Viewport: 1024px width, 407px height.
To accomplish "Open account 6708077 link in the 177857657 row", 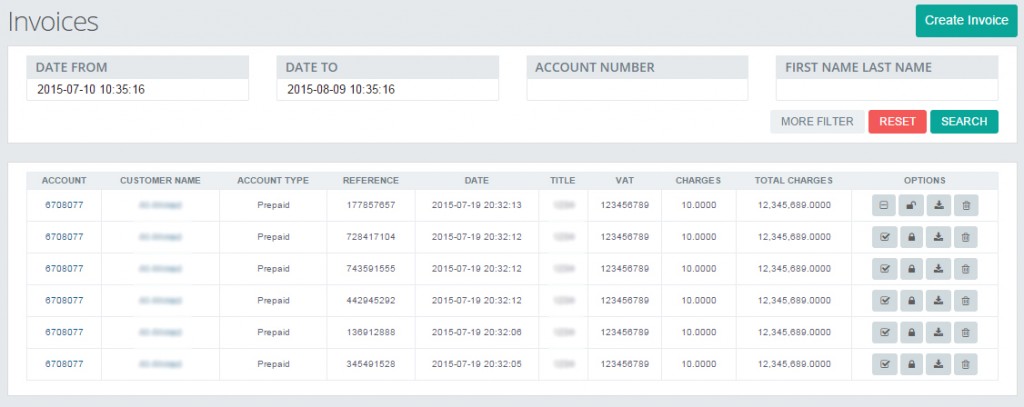I will (64, 205).
